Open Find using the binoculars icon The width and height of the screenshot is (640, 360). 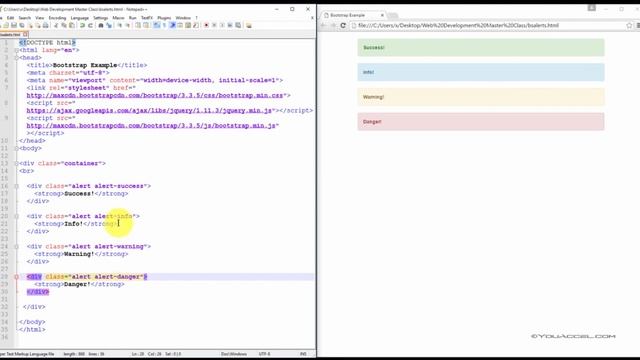click(x=100, y=25)
